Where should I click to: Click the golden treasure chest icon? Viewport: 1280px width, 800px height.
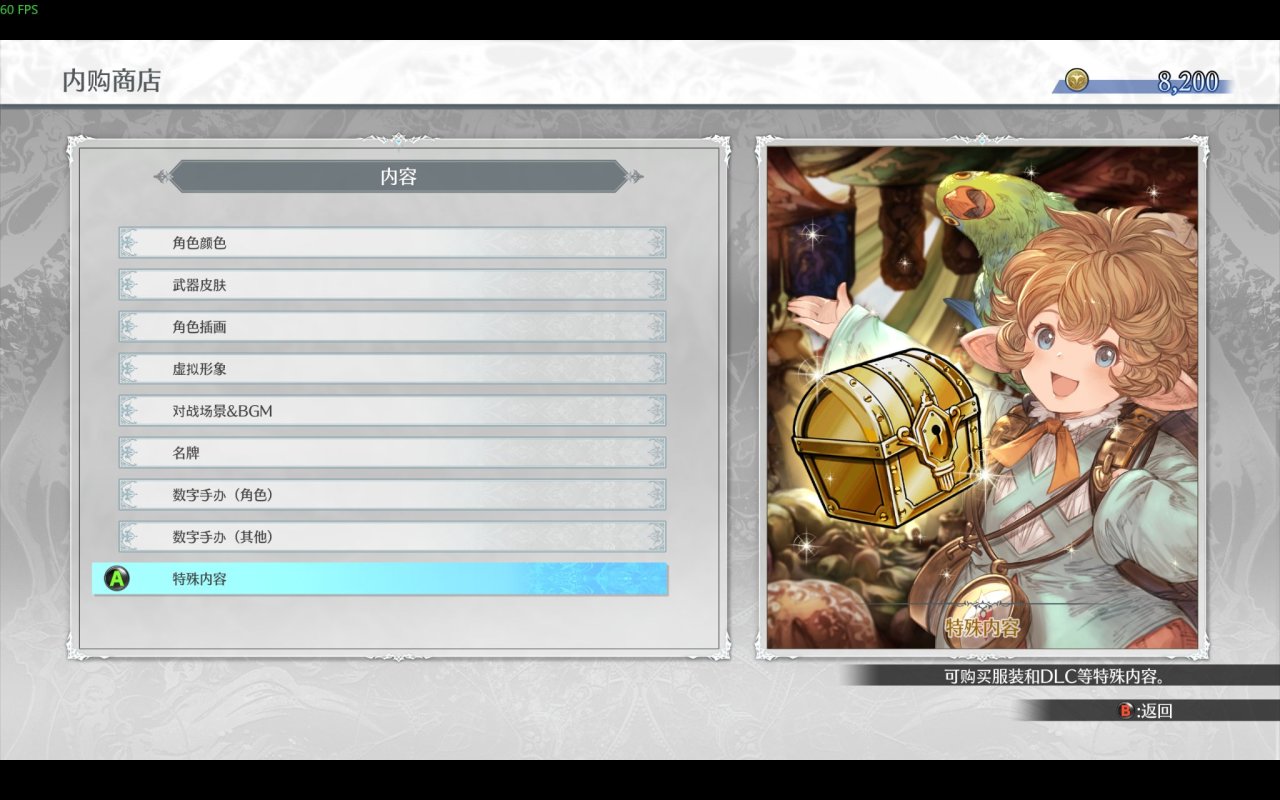888,436
